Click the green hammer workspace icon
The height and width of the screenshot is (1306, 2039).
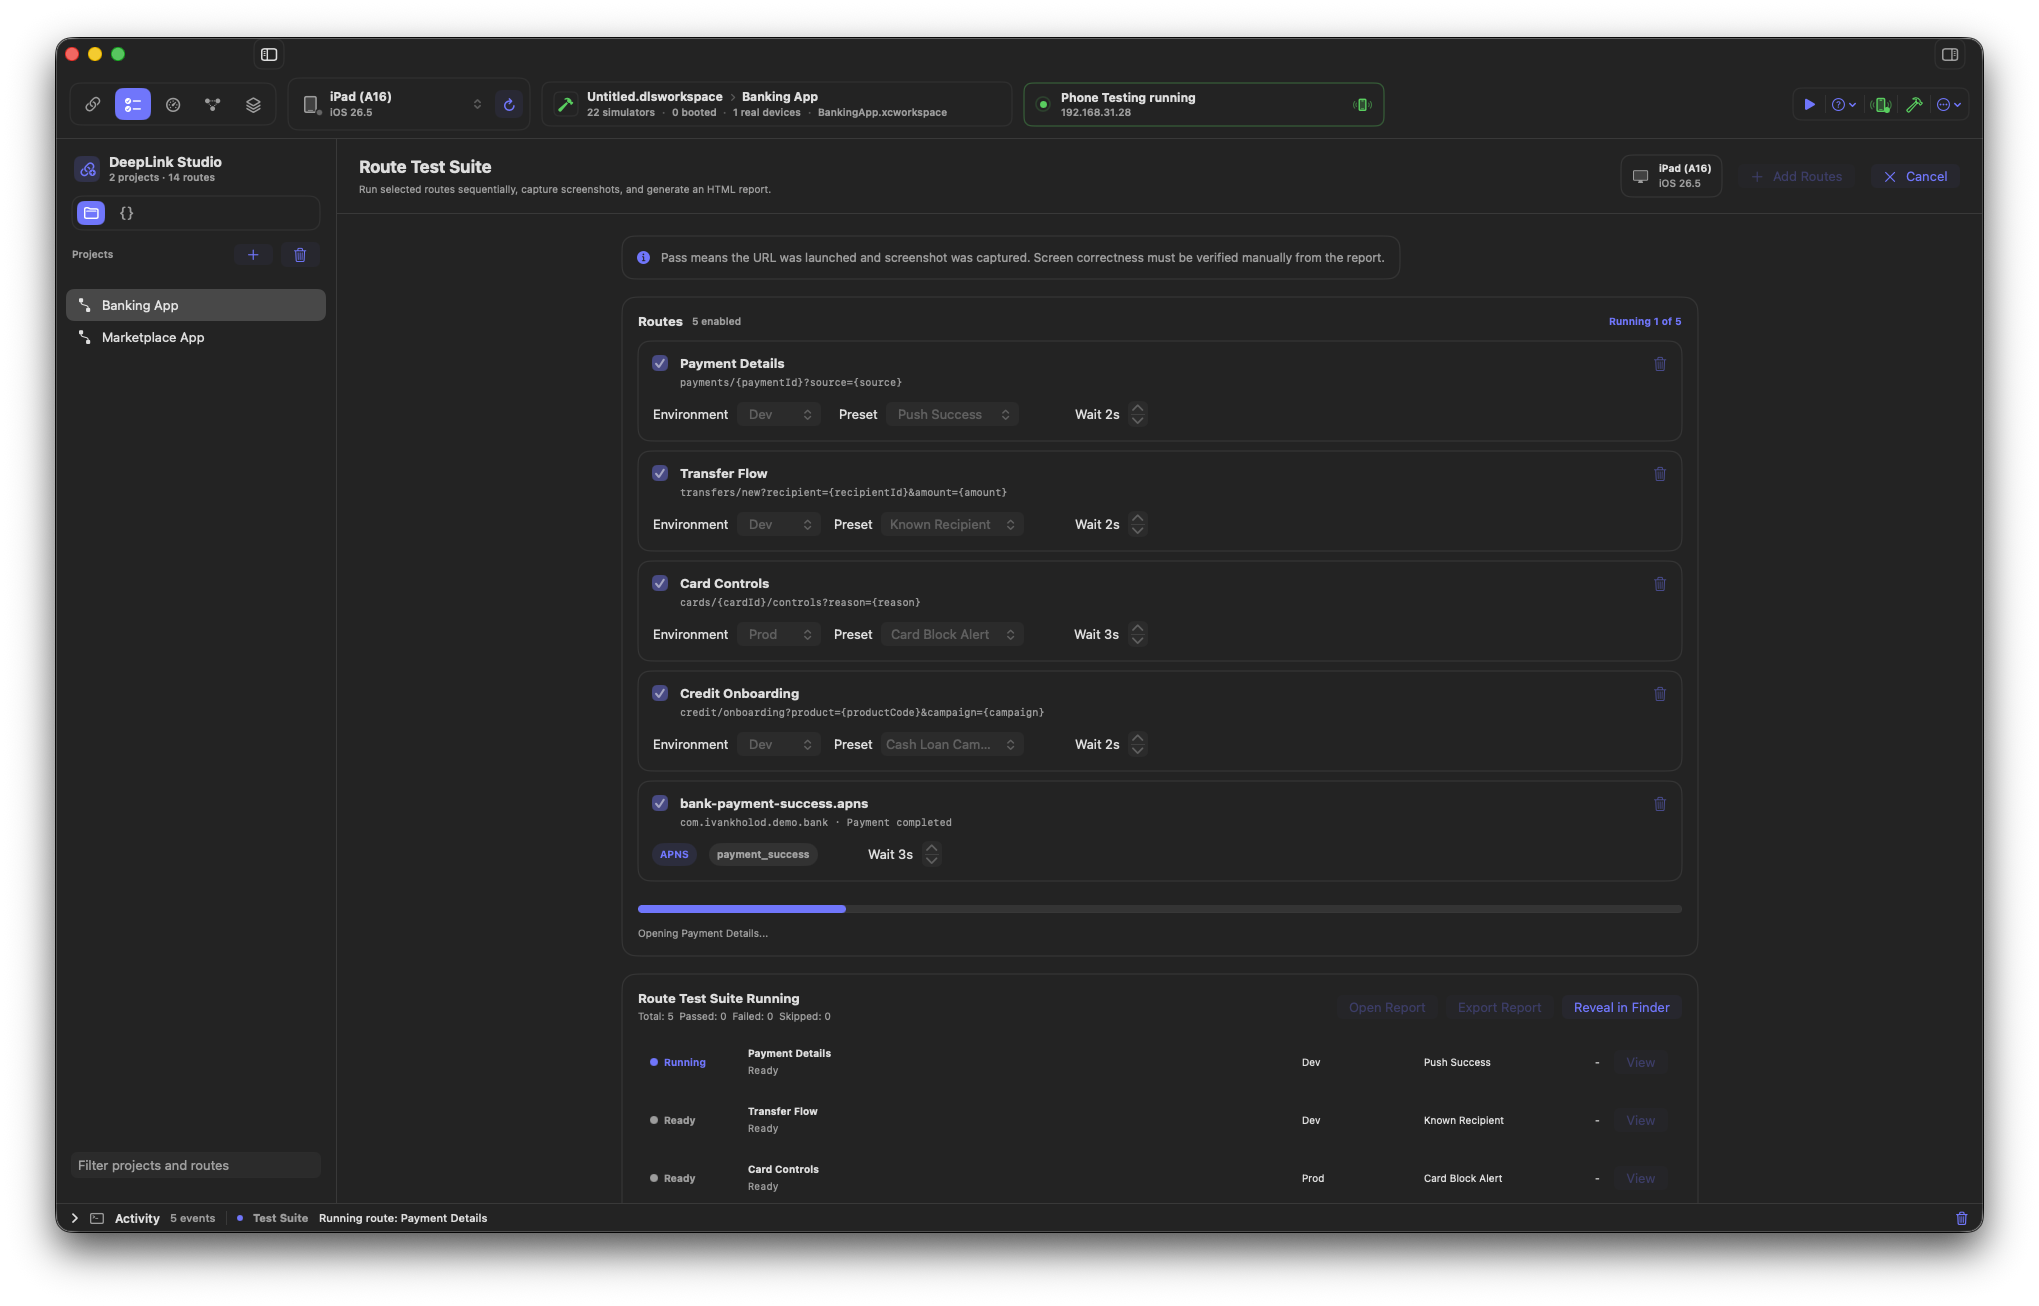566,104
